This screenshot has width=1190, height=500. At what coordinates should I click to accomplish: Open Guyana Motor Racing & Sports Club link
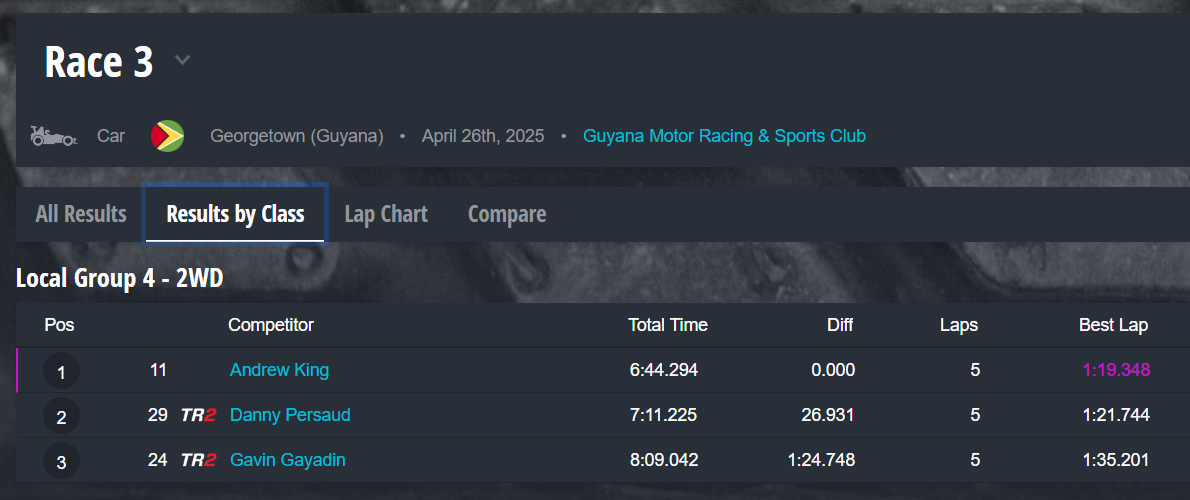click(x=724, y=136)
